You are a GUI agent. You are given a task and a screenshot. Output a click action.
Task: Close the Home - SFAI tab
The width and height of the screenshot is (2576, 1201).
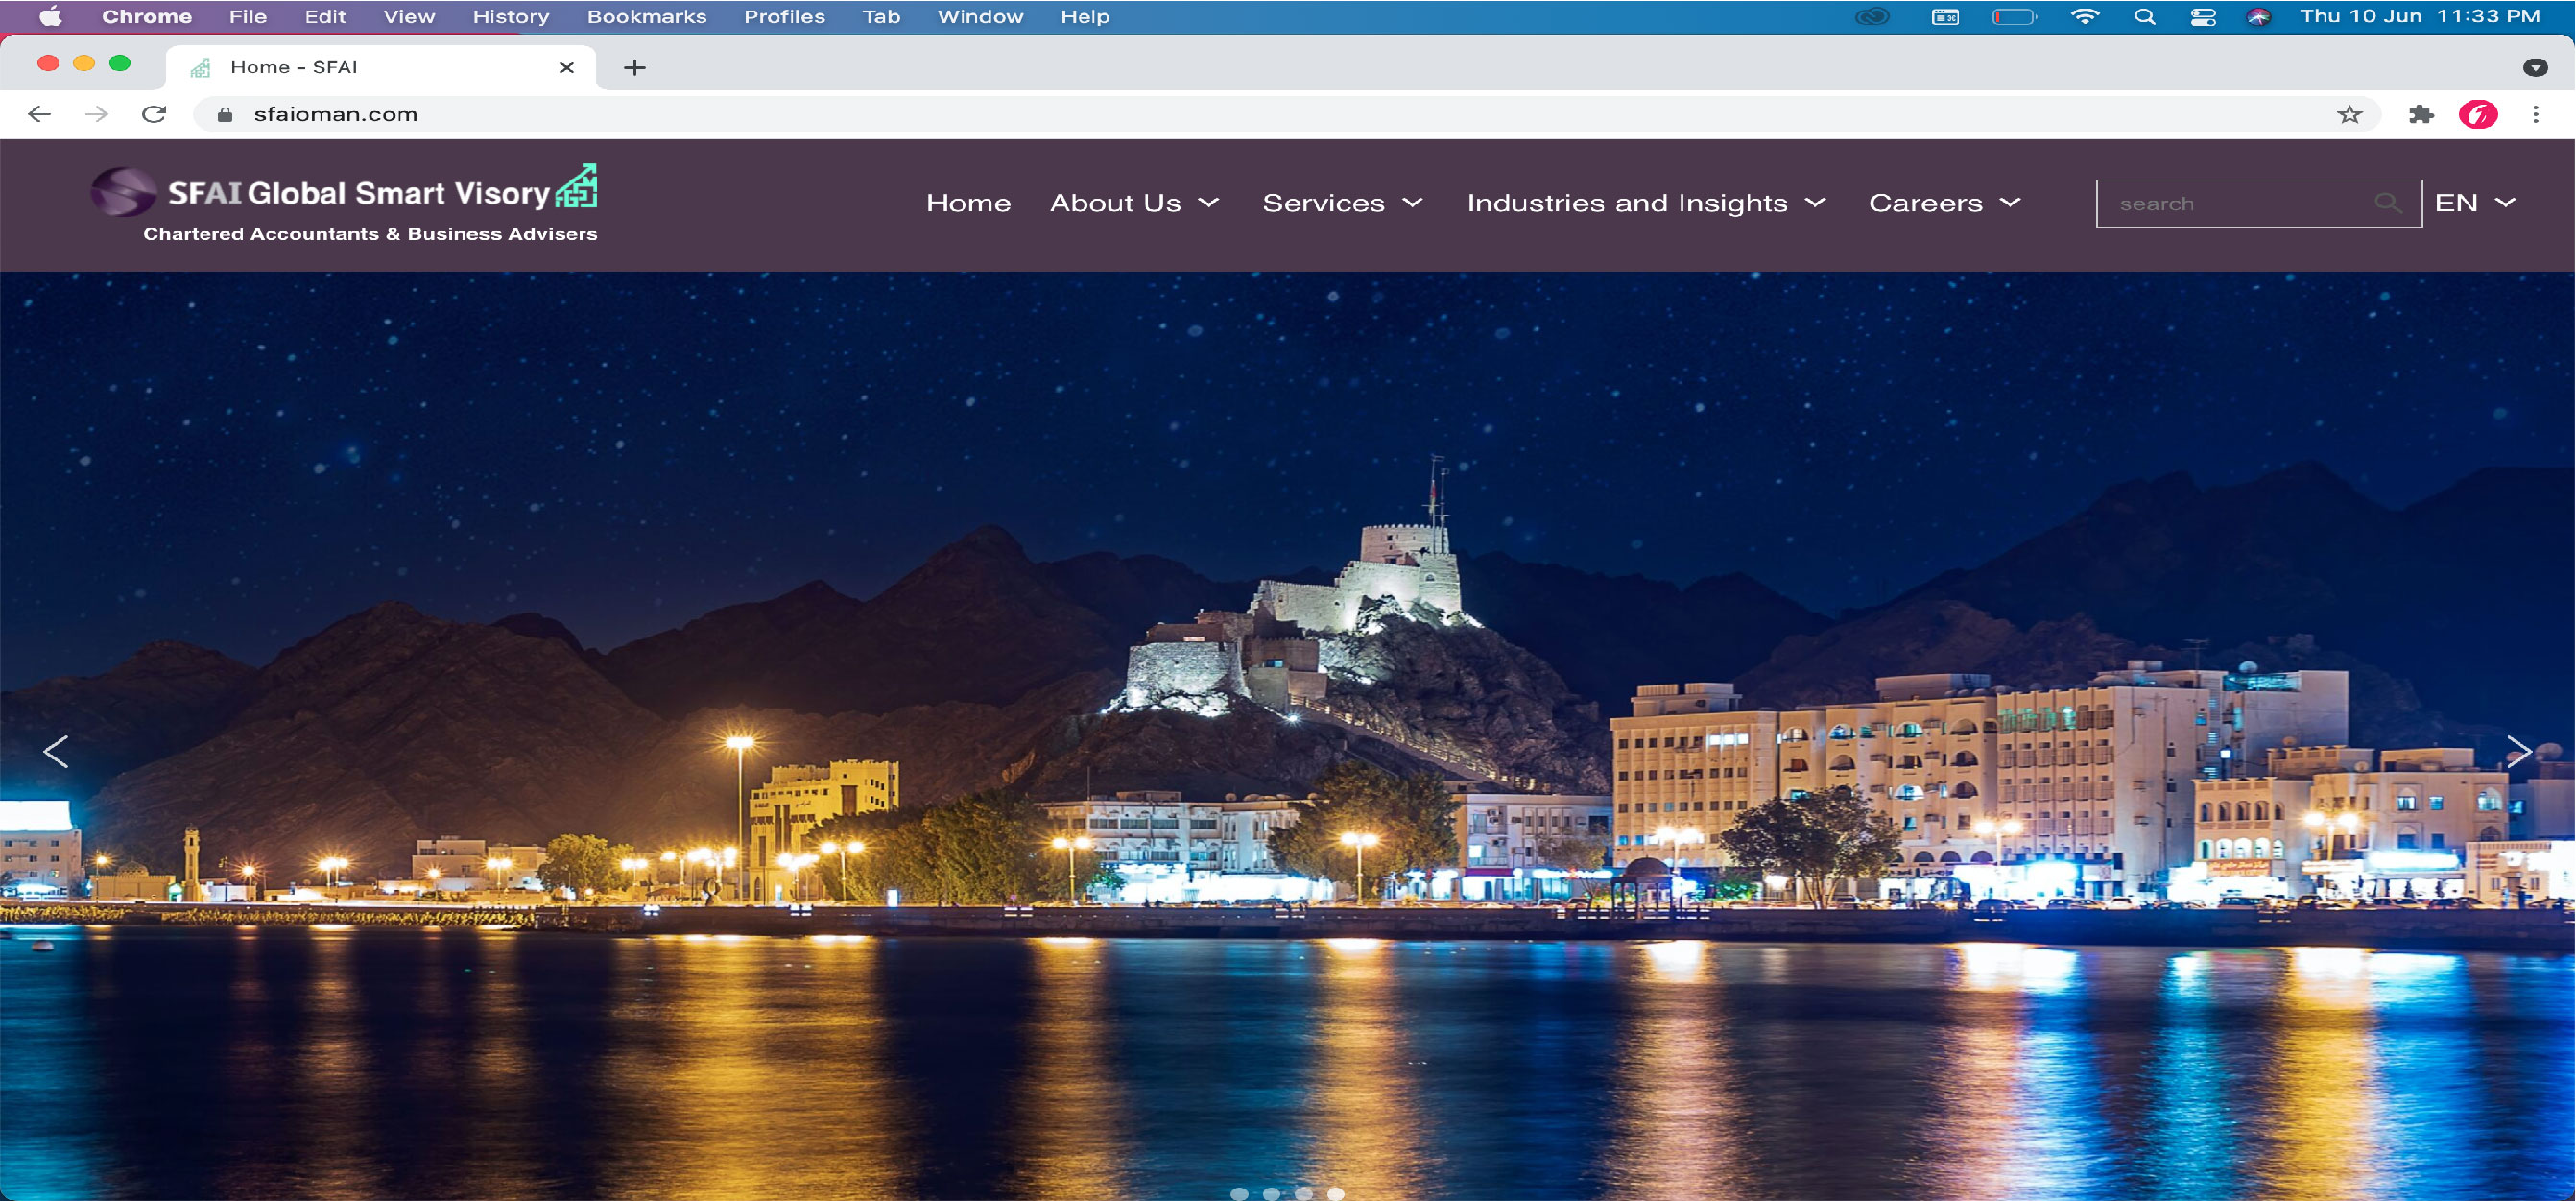(566, 67)
